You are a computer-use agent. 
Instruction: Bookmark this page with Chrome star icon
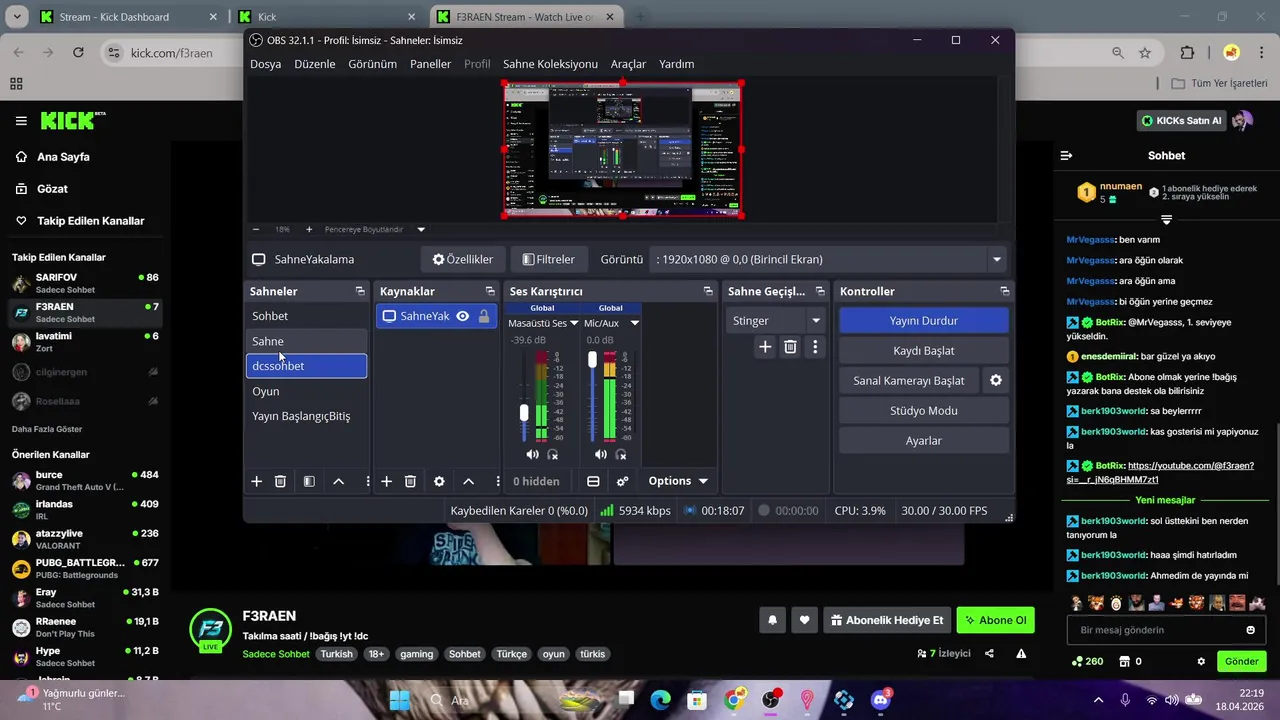(1145, 53)
